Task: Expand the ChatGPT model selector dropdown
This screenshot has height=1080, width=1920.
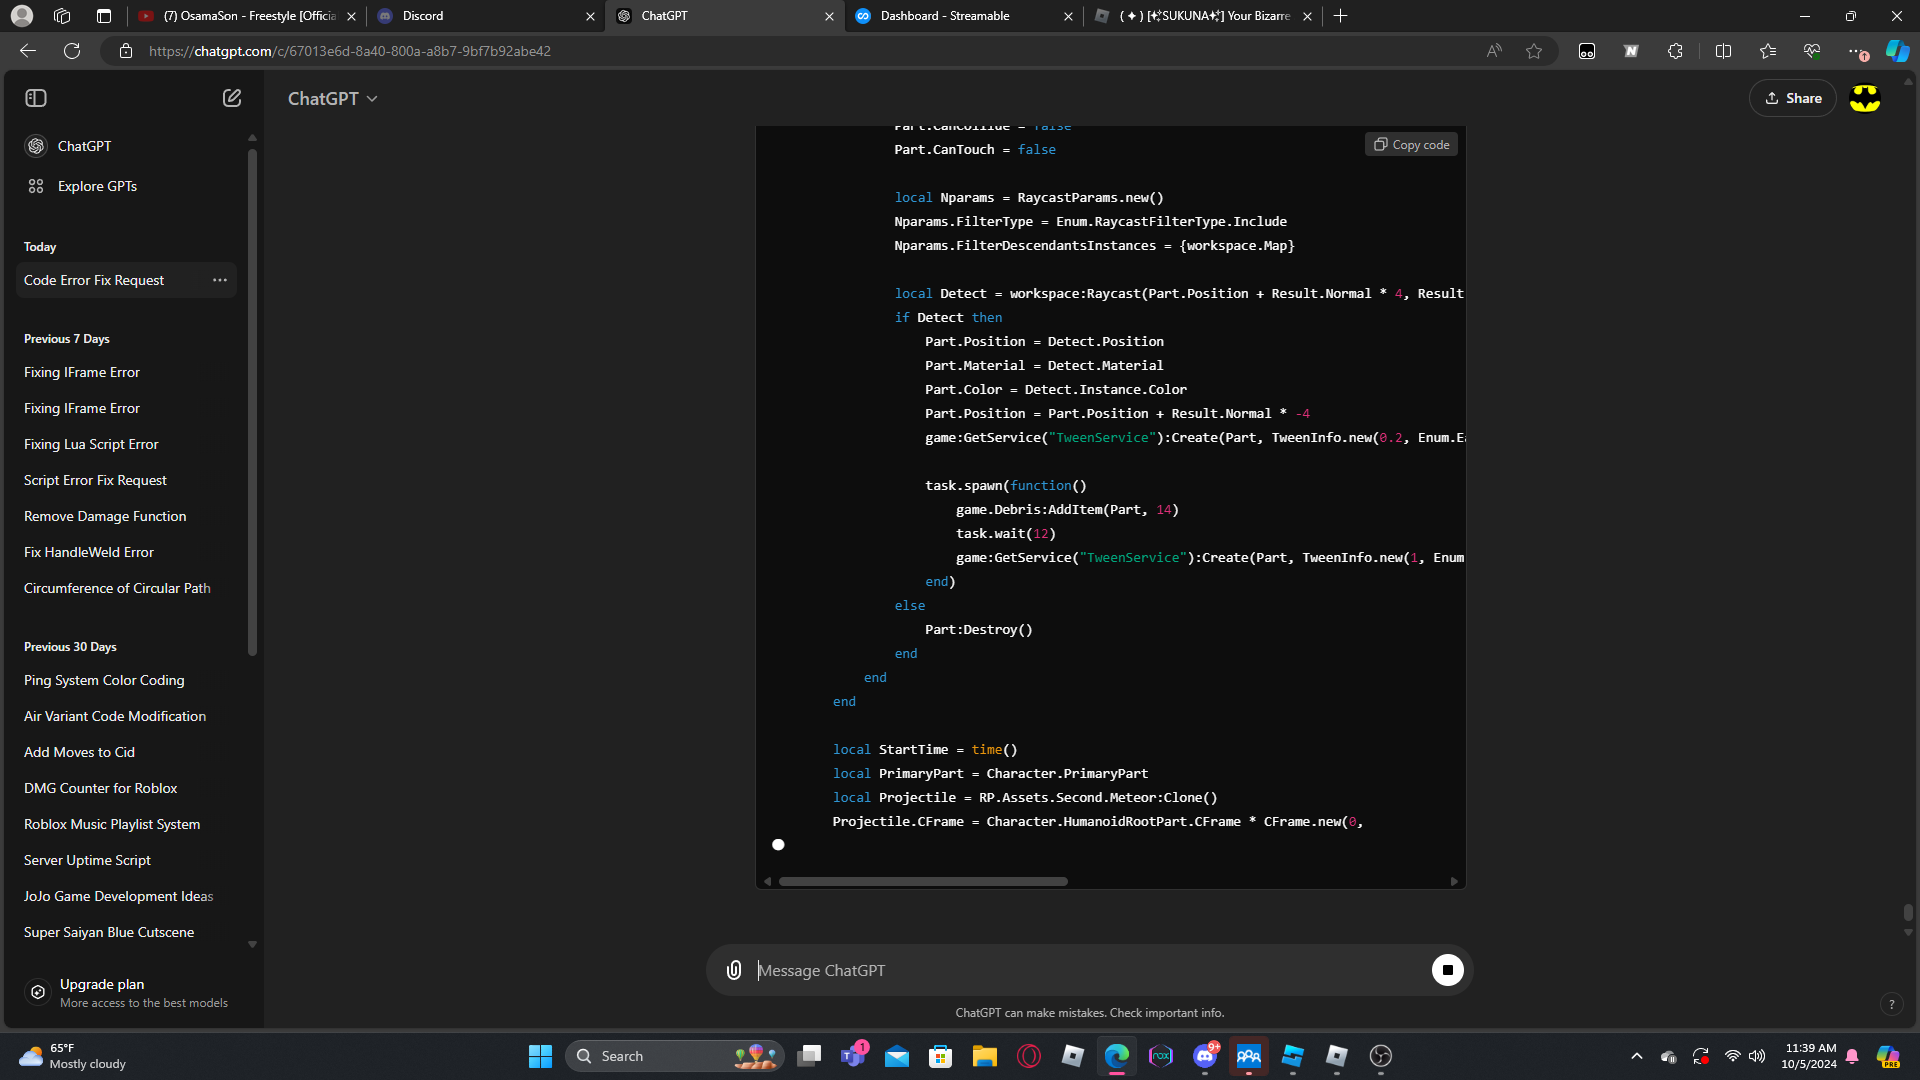Action: tap(333, 98)
